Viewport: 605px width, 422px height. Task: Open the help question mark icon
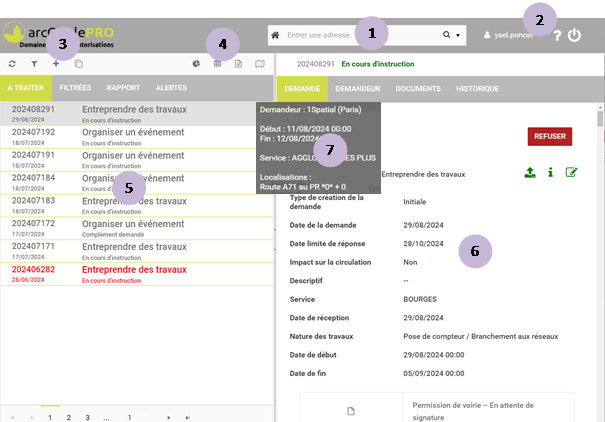pyautogui.click(x=556, y=36)
